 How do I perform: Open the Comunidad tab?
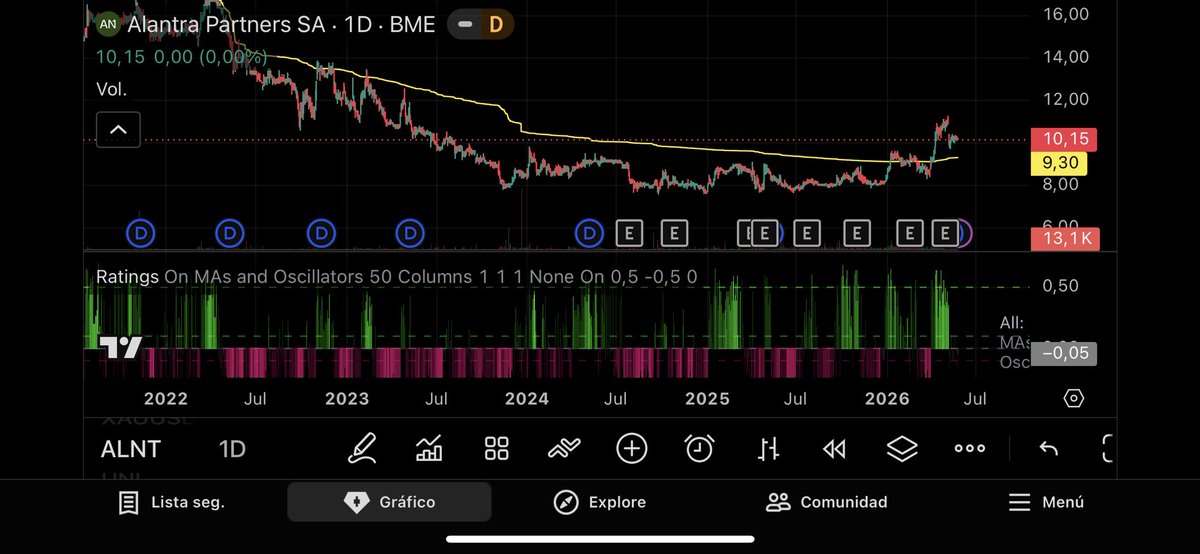826,502
